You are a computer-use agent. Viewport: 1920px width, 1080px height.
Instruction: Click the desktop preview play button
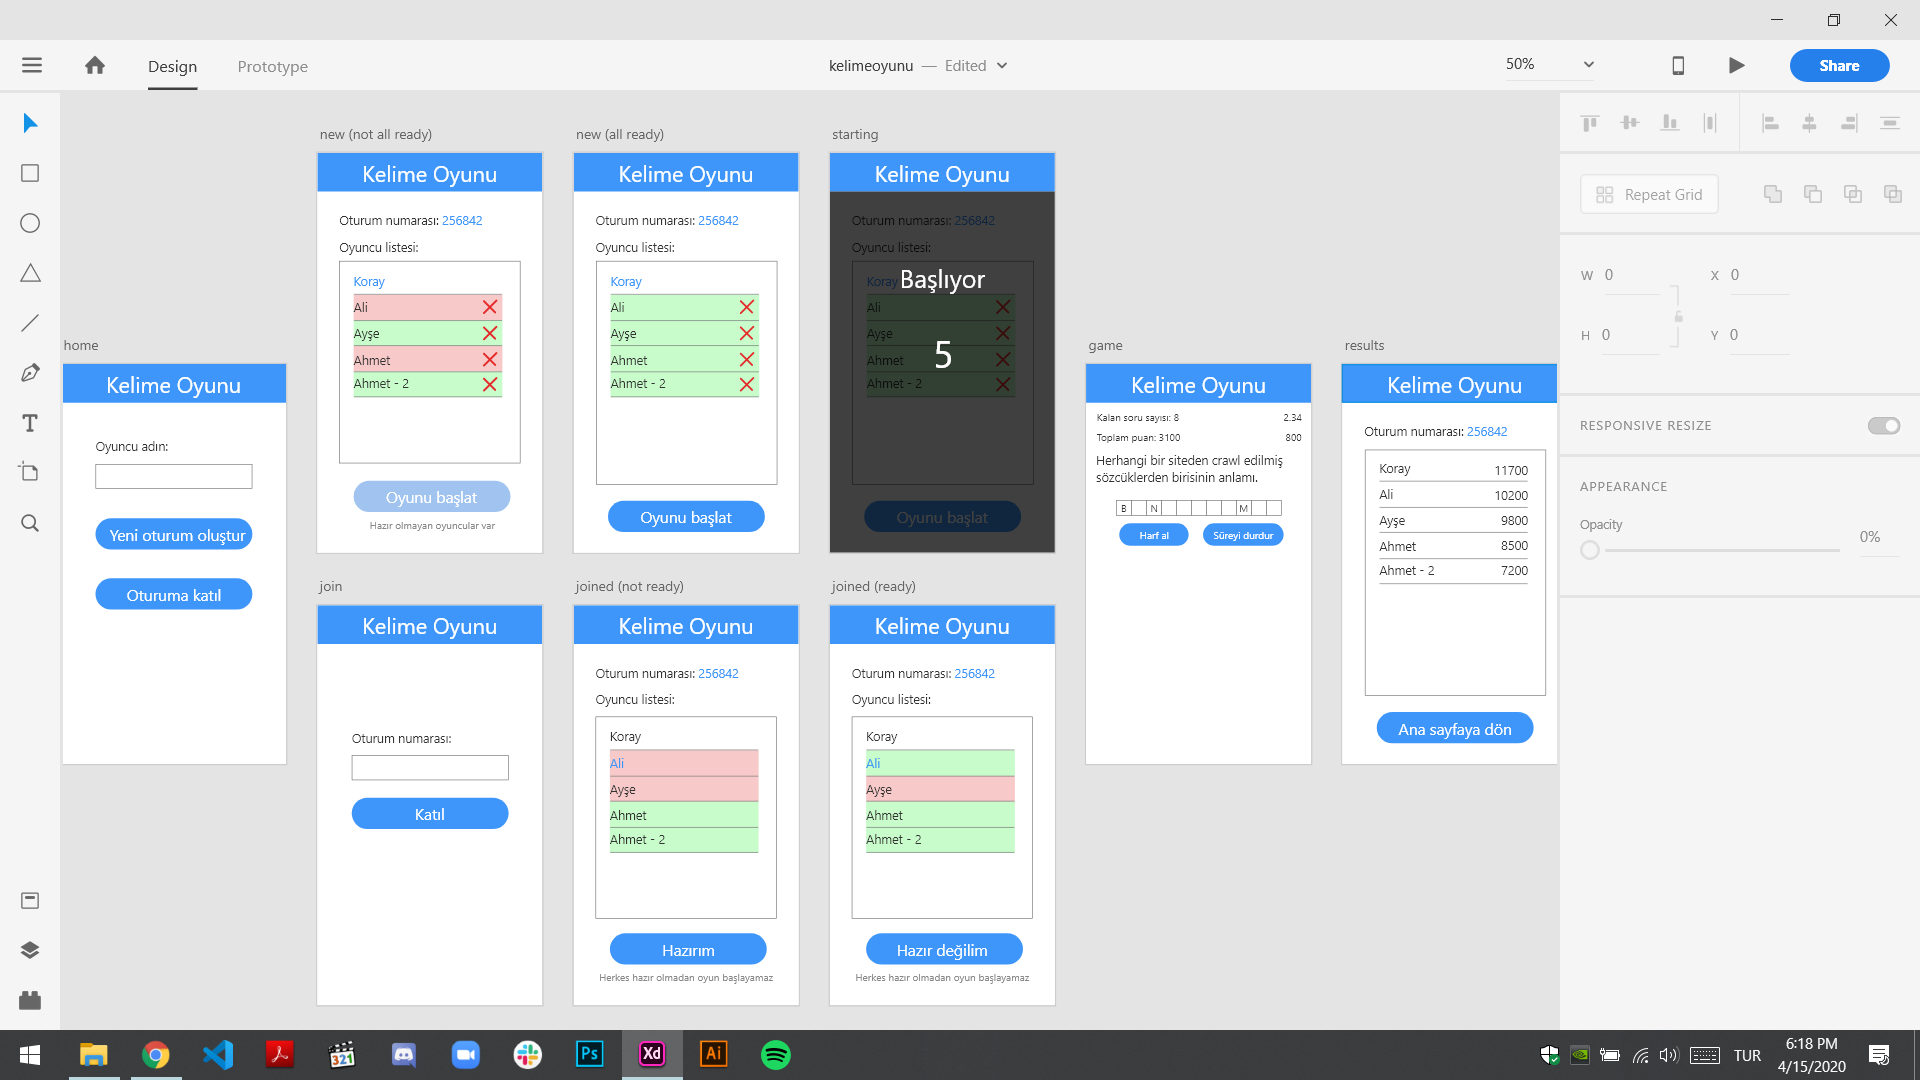click(1737, 66)
